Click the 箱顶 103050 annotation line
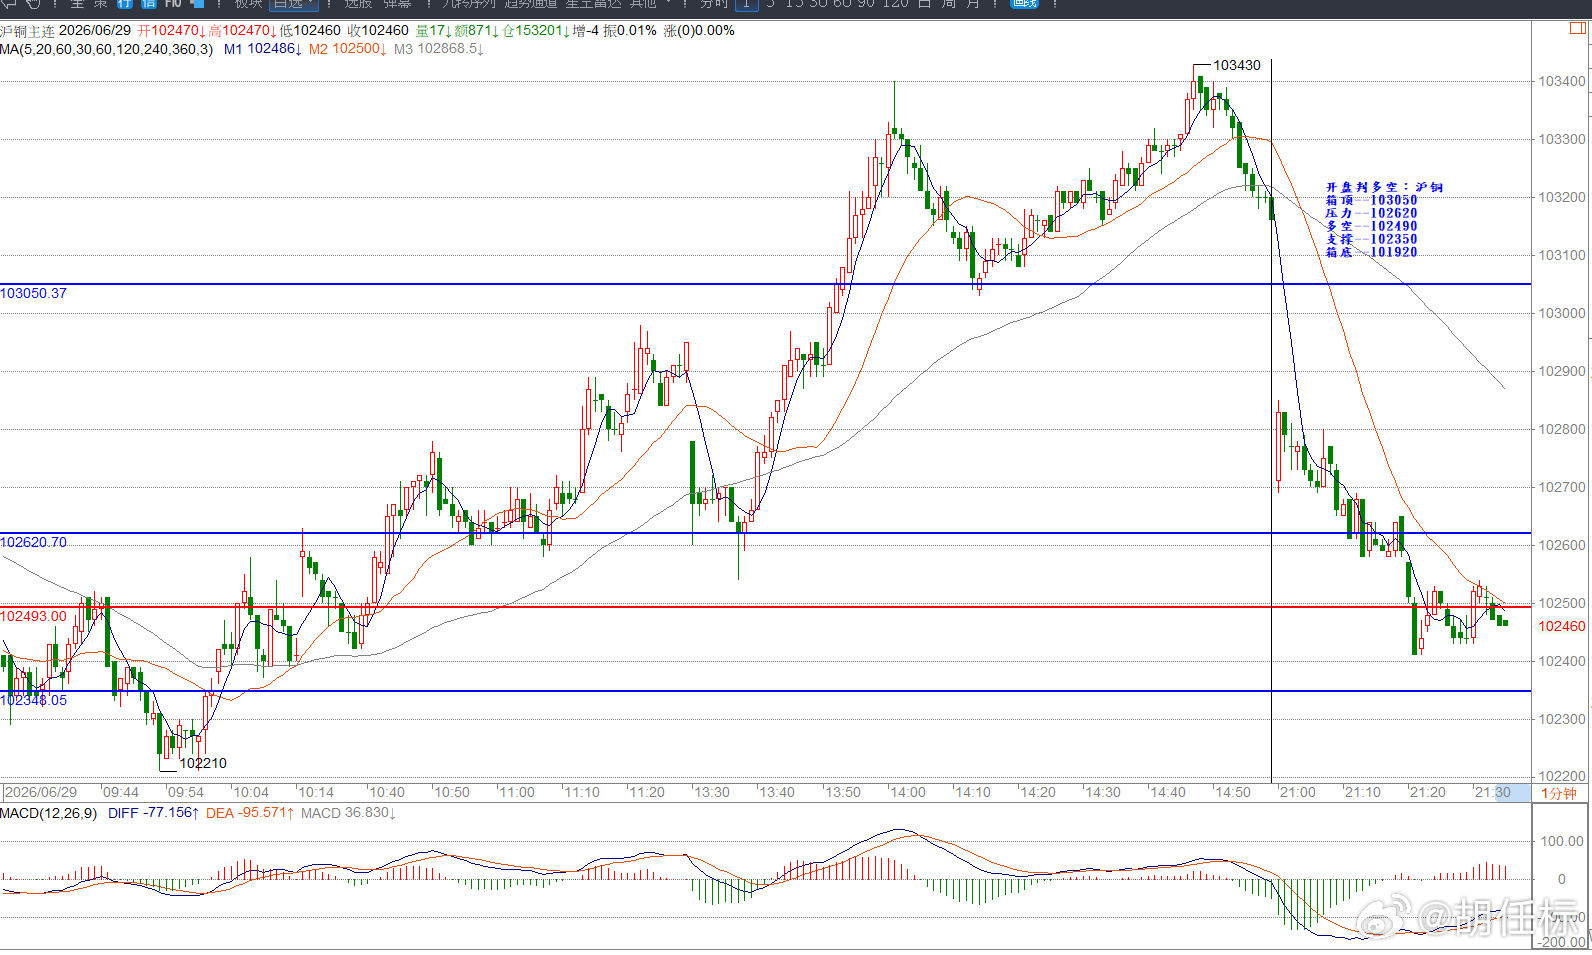Image resolution: width=1592 pixels, height=955 pixels. click(x=1371, y=200)
